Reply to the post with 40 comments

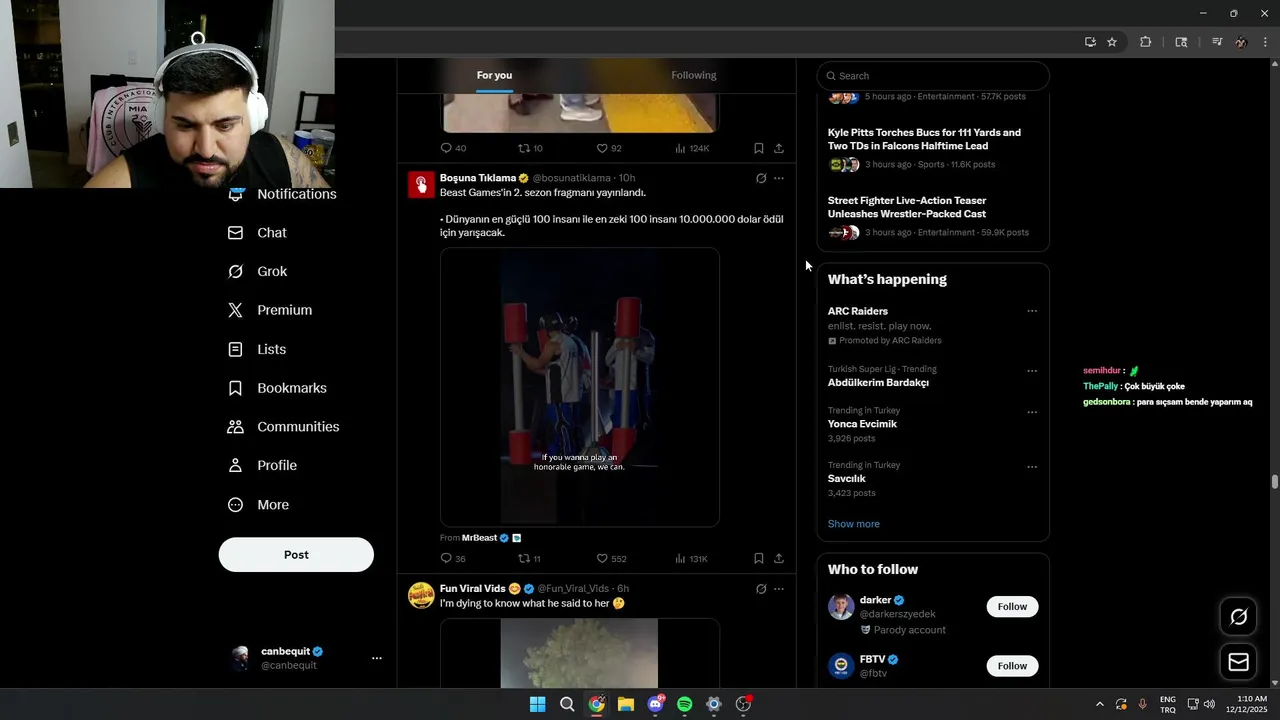pyautogui.click(x=446, y=148)
